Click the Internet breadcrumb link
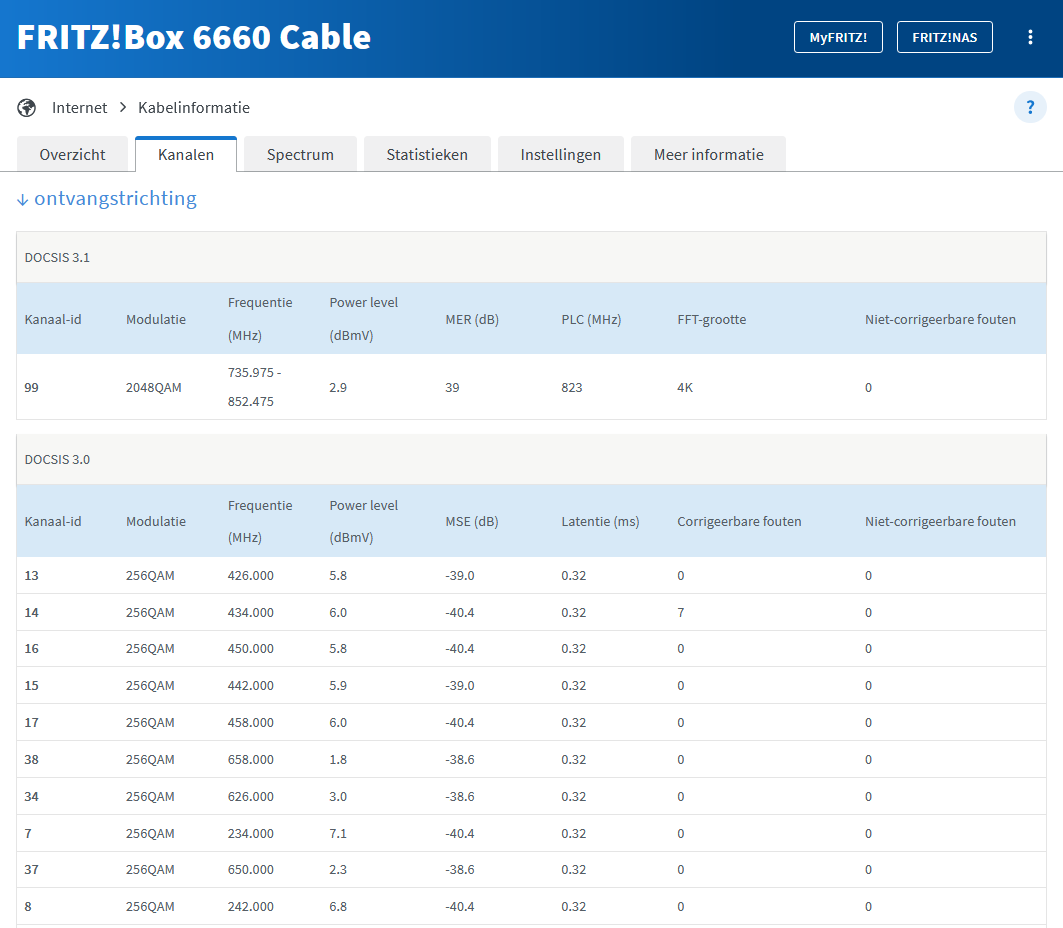The image size is (1063, 928). (79, 108)
